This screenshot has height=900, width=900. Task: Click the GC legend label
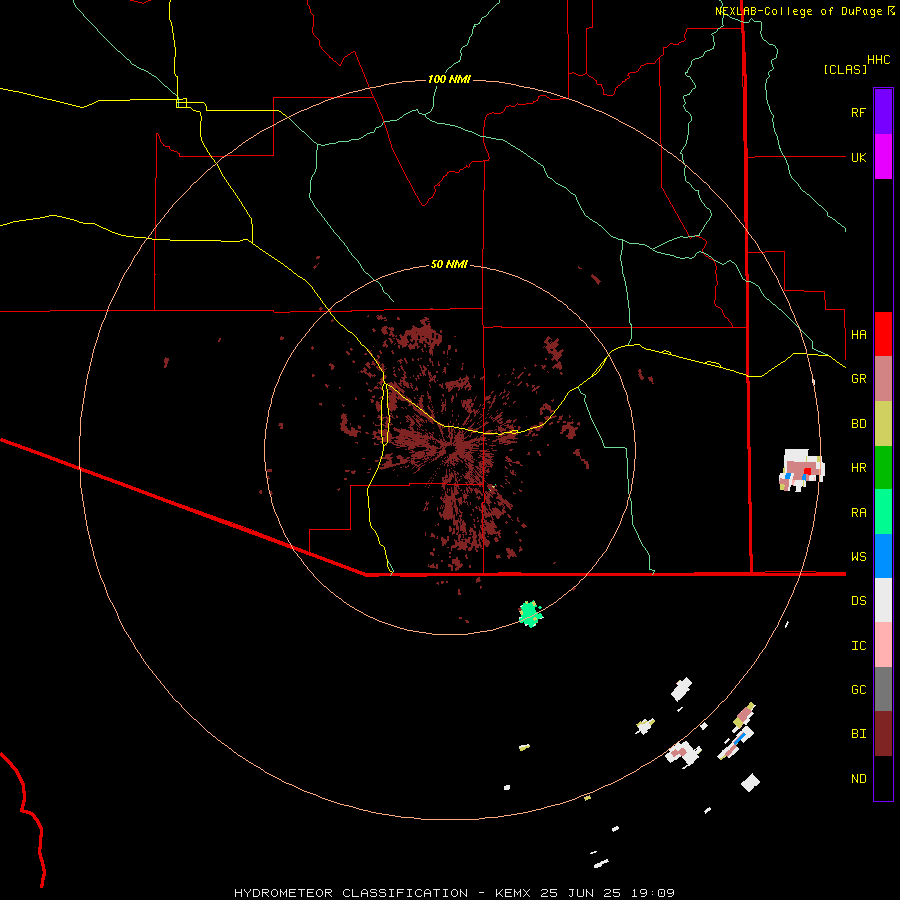[858, 690]
